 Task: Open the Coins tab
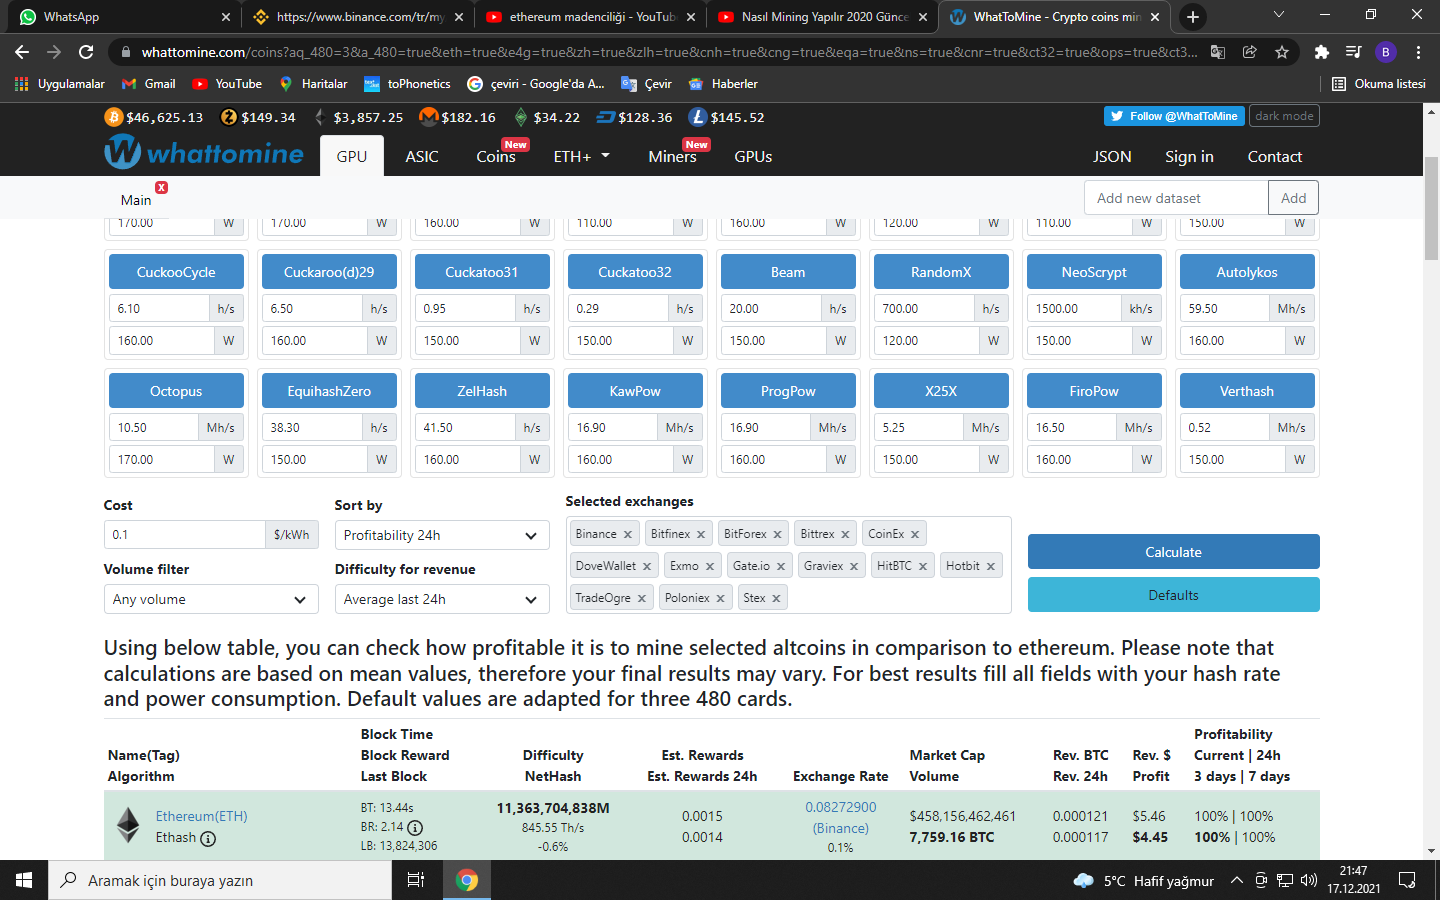pyautogui.click(x=496, y=157)
